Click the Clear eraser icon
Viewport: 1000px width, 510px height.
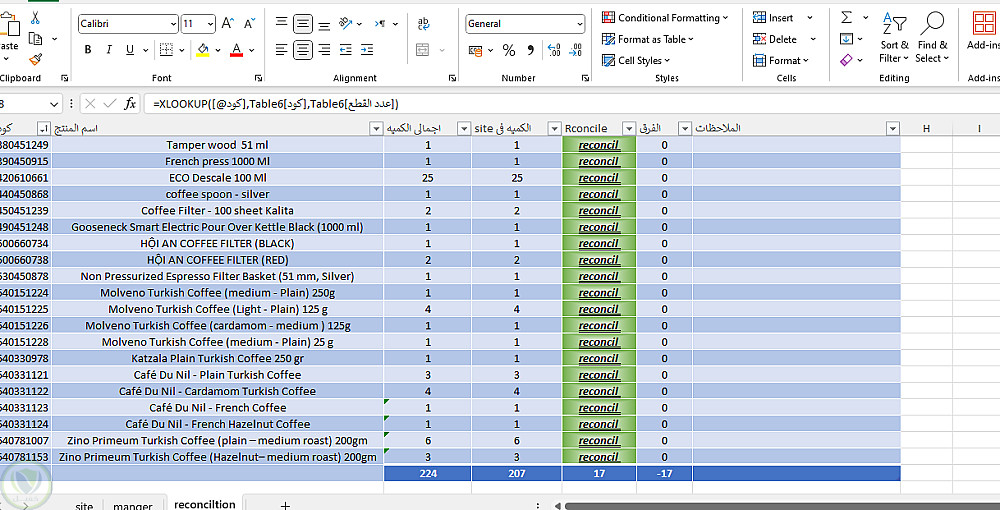846,60
